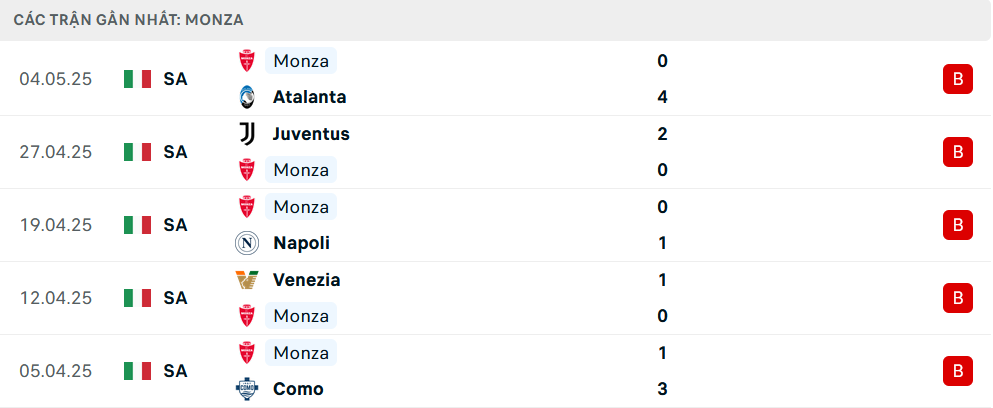Click red B badge for Como match

[958, 371]
